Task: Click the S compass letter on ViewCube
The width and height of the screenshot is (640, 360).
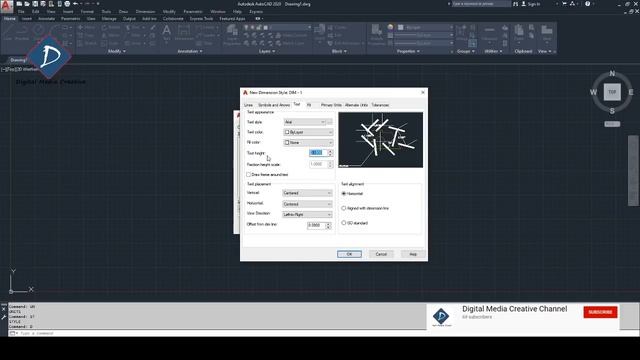Action: coord(612,111)
